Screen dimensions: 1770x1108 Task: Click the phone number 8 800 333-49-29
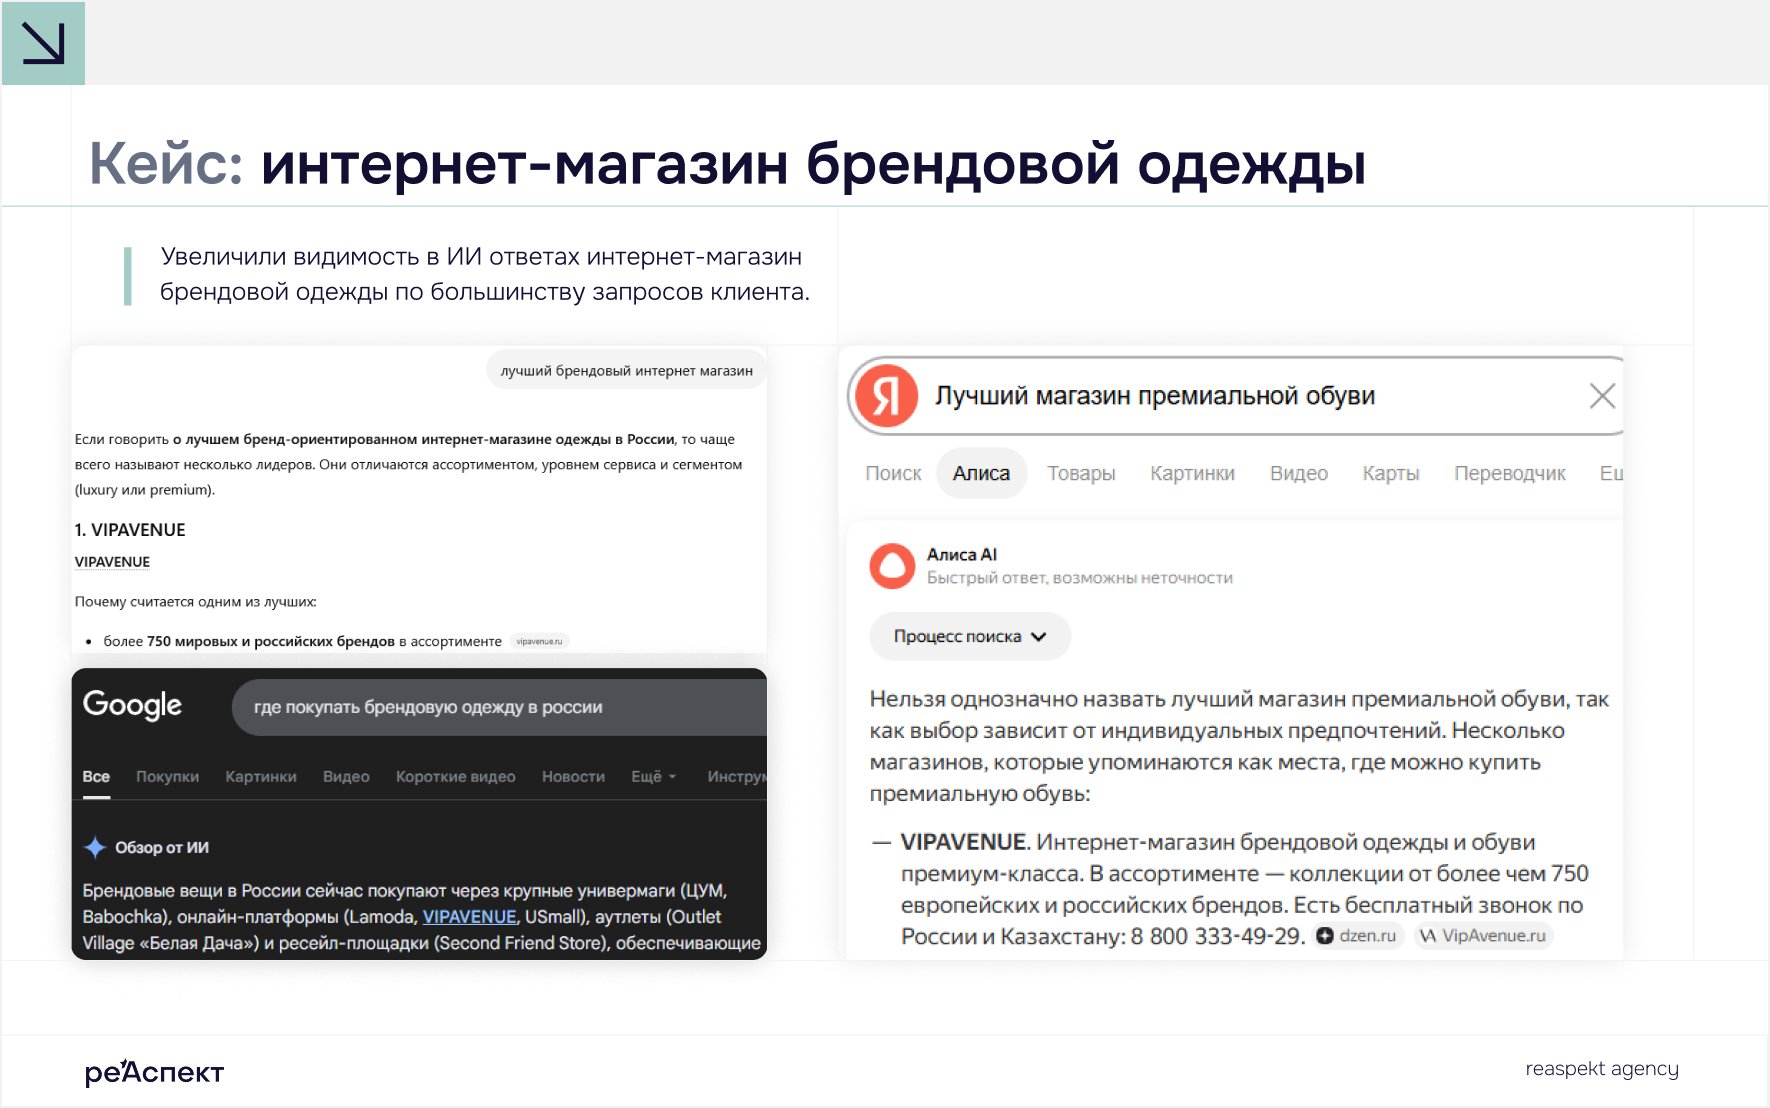tap(1217, 936)
